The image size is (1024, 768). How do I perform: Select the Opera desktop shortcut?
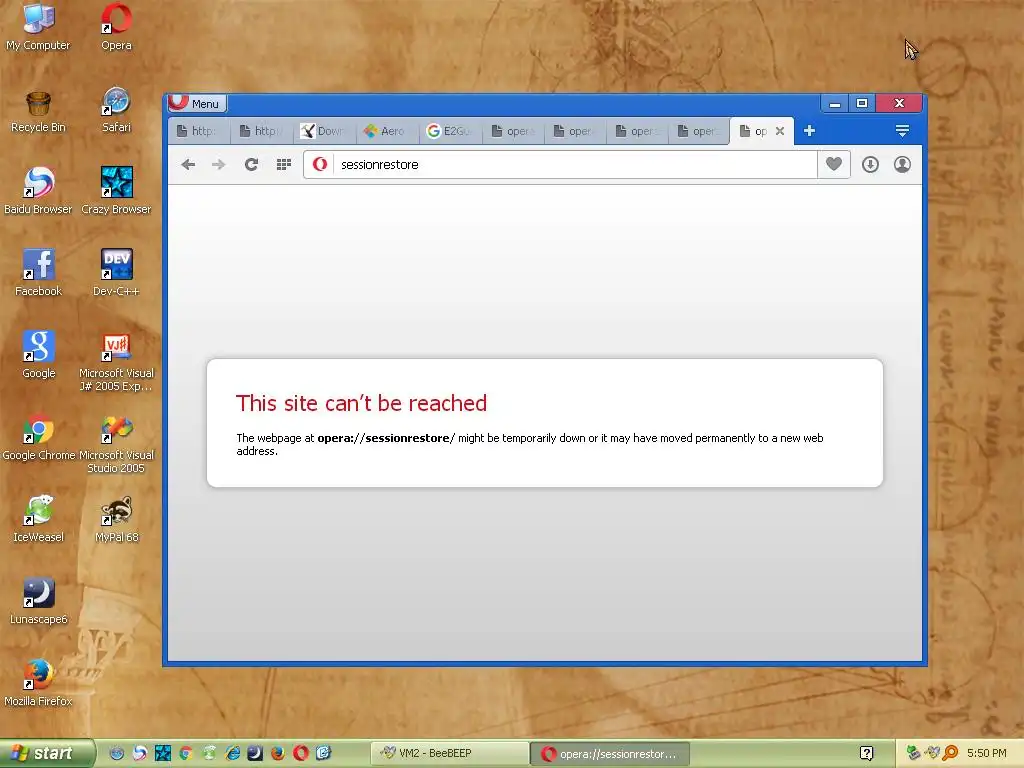(116, 27)
